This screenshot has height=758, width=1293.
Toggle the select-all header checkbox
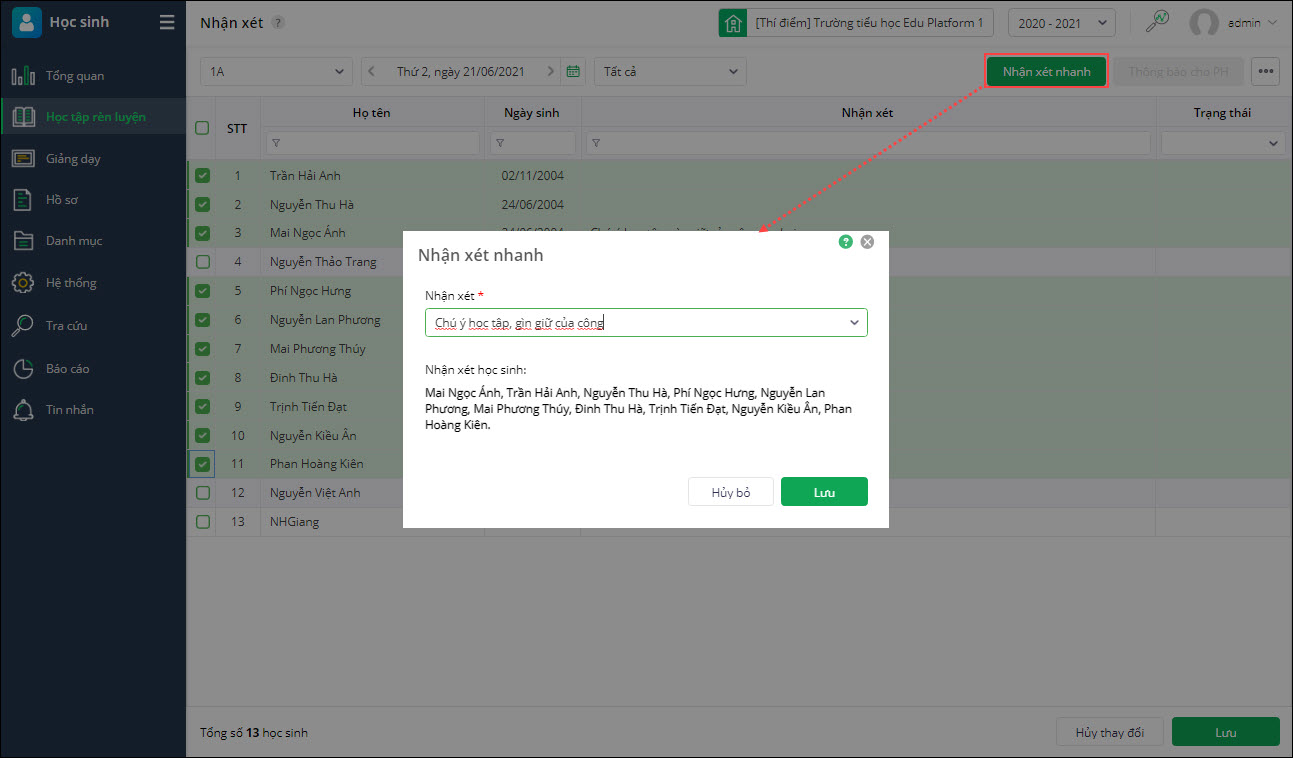(202, 128)
